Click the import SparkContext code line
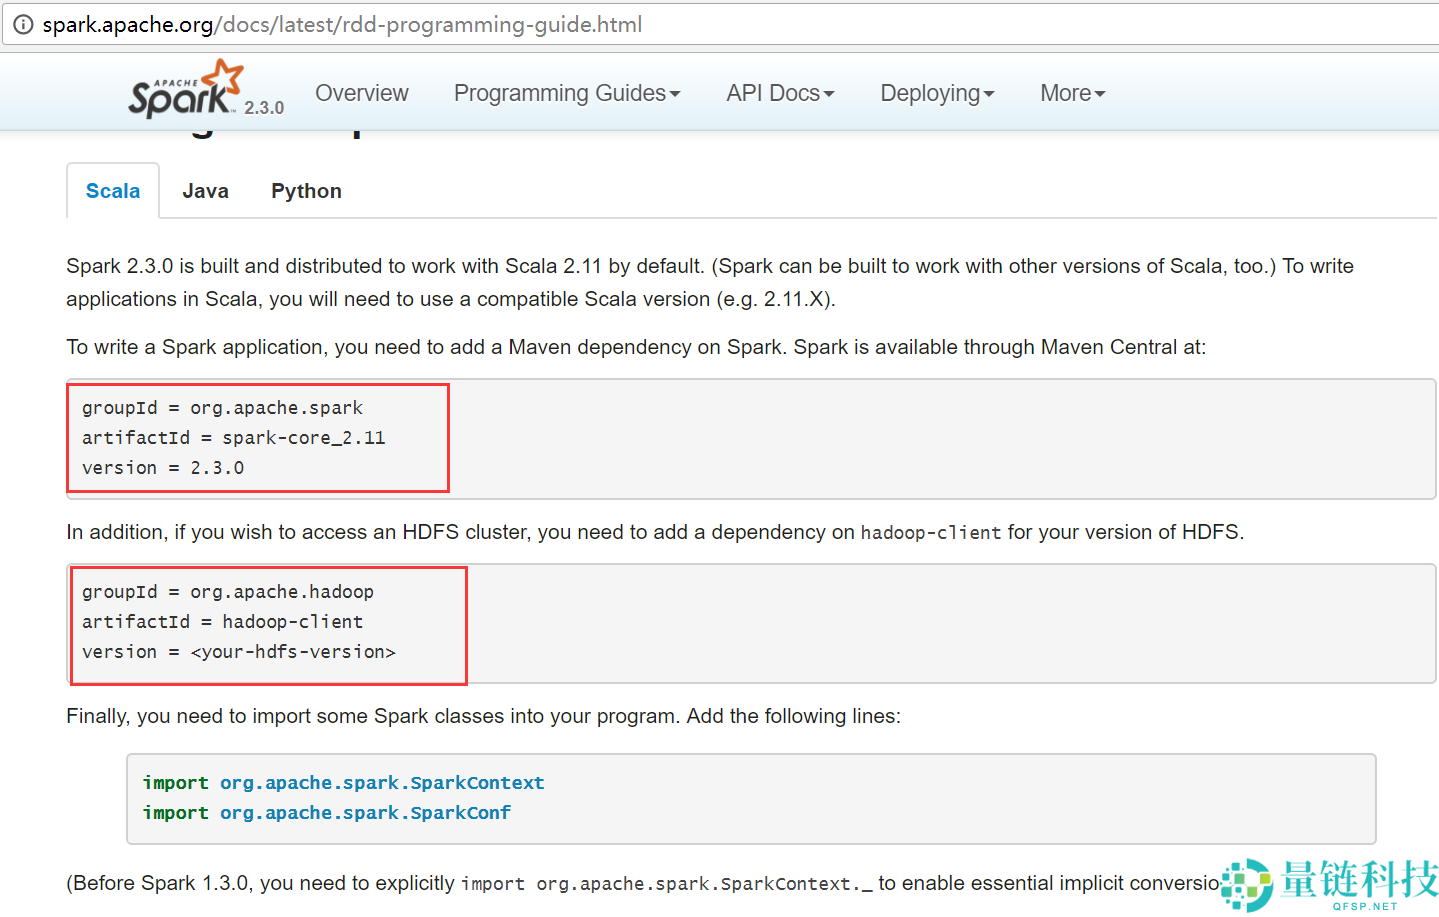 [x=343, y=783]
